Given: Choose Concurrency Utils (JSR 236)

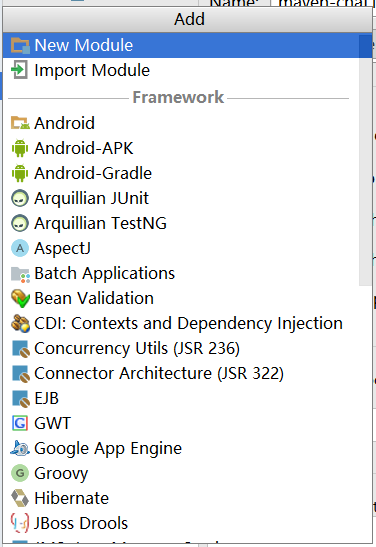Looking at the screenshot, I should coord(181,348).
